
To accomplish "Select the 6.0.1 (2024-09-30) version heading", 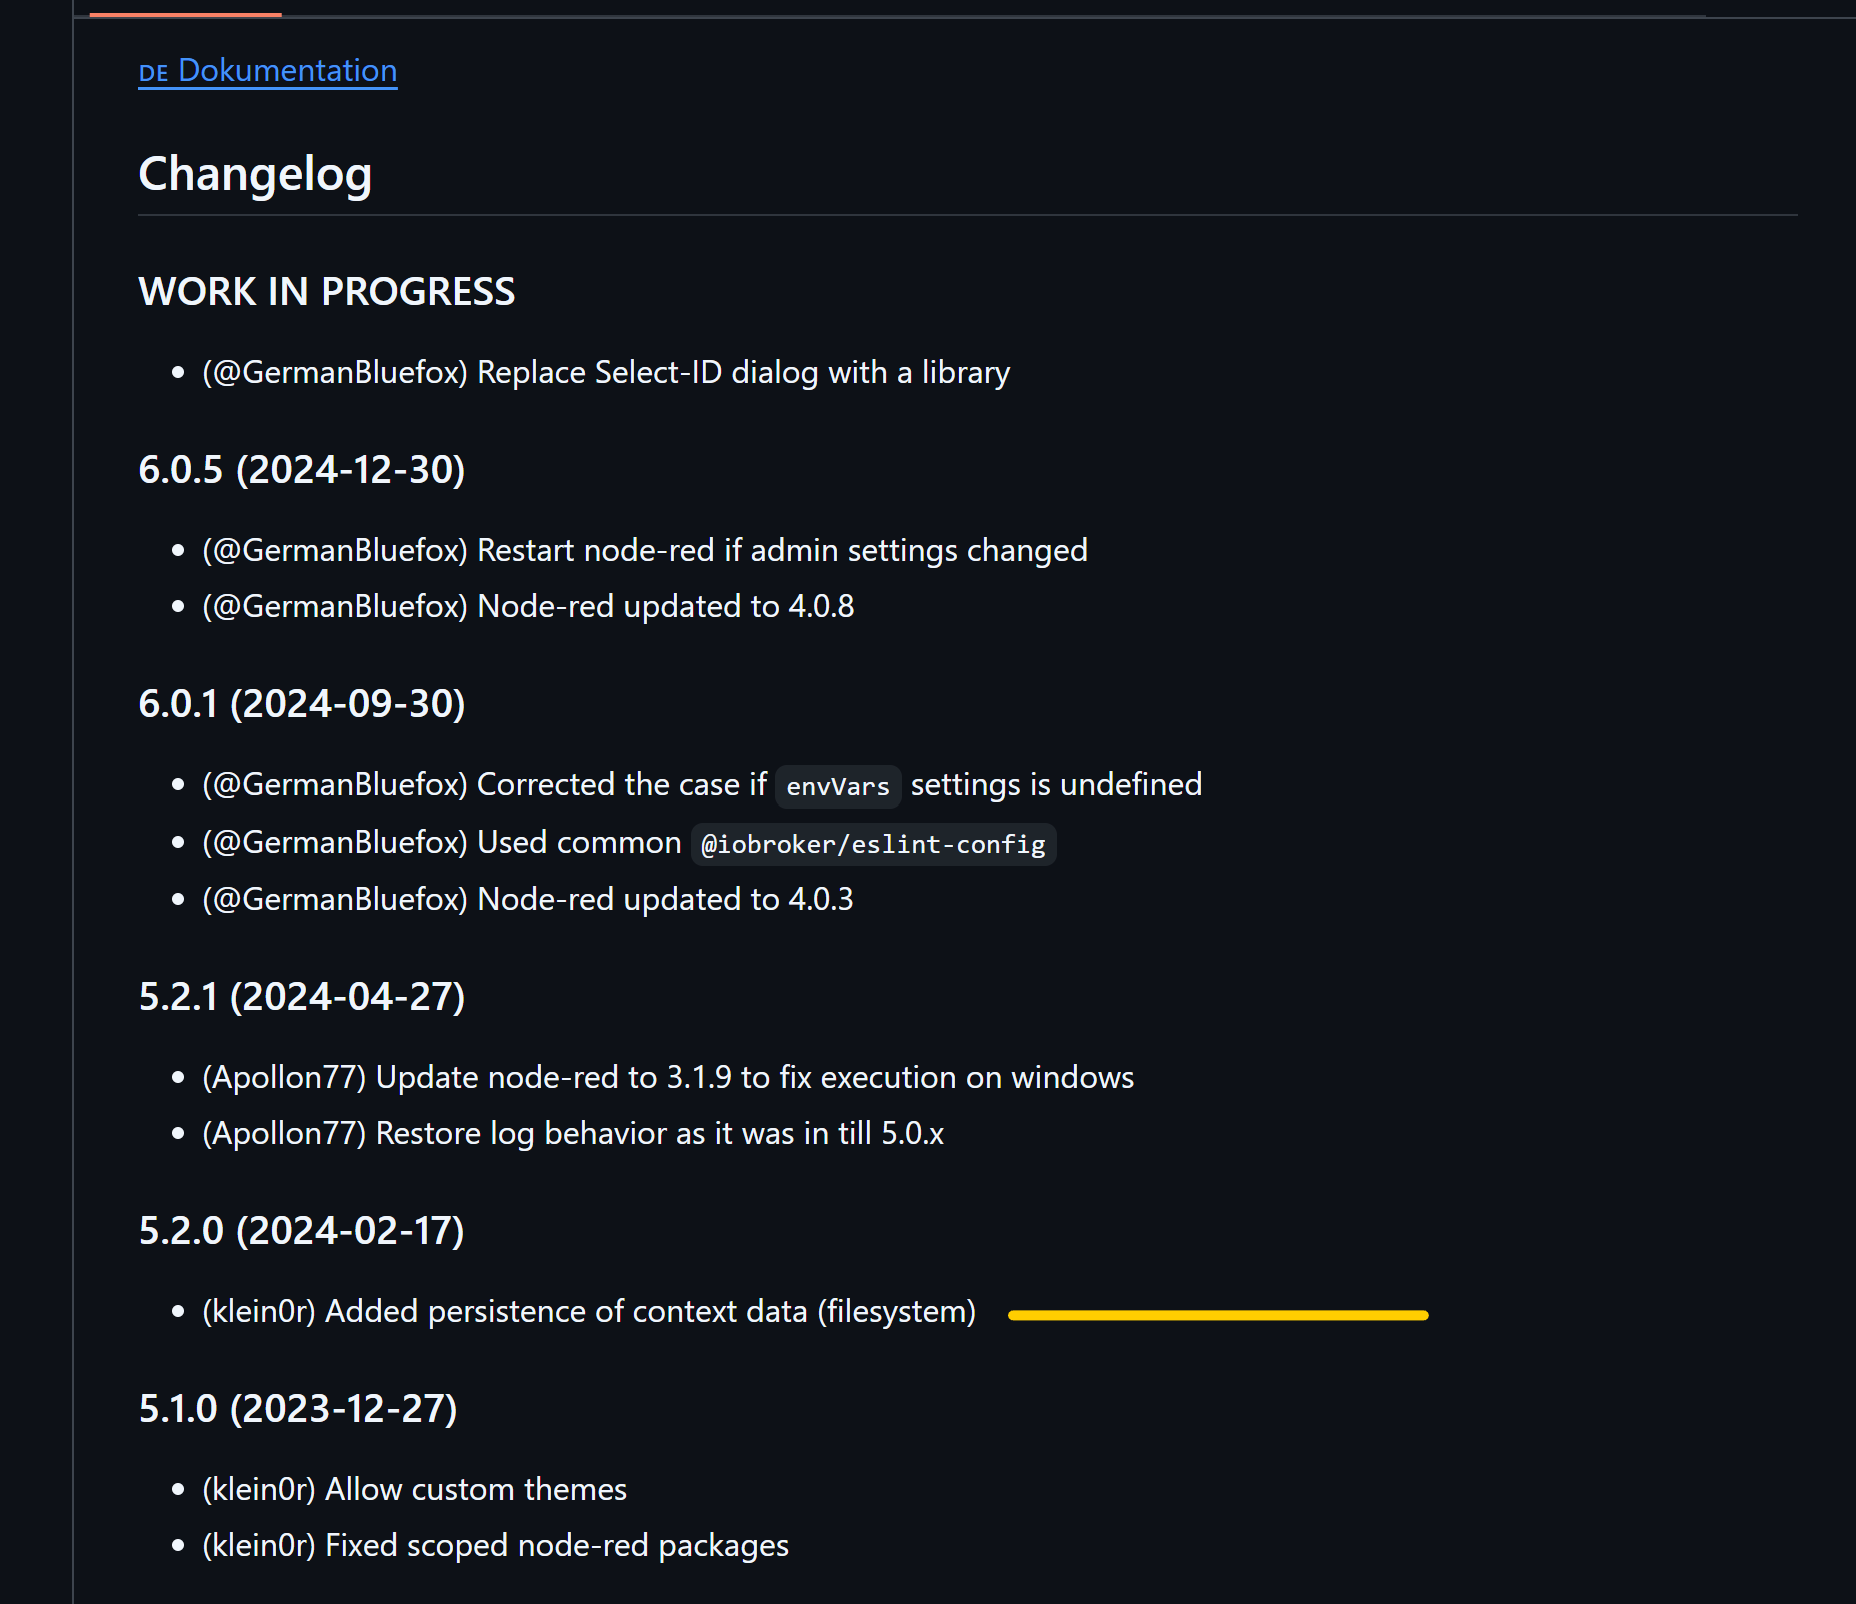I will pyautogui.click(x=302, y=704).
